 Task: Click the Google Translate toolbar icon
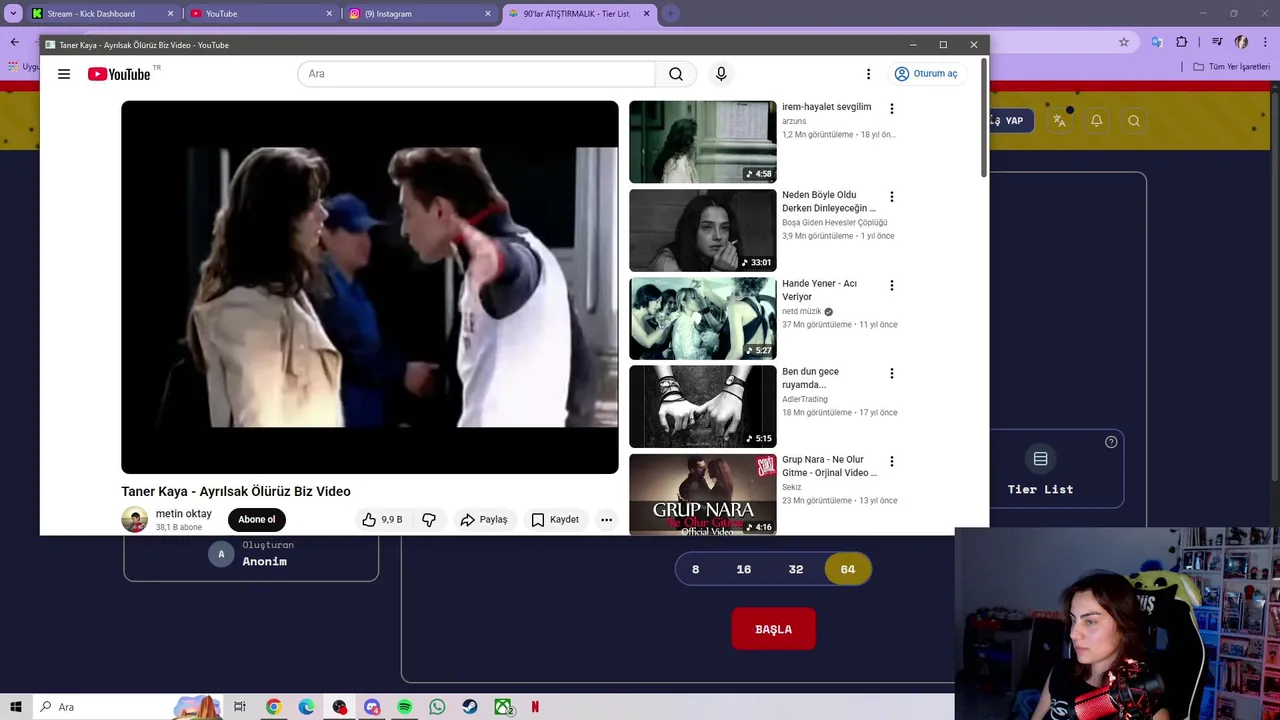pos(1156,42)
